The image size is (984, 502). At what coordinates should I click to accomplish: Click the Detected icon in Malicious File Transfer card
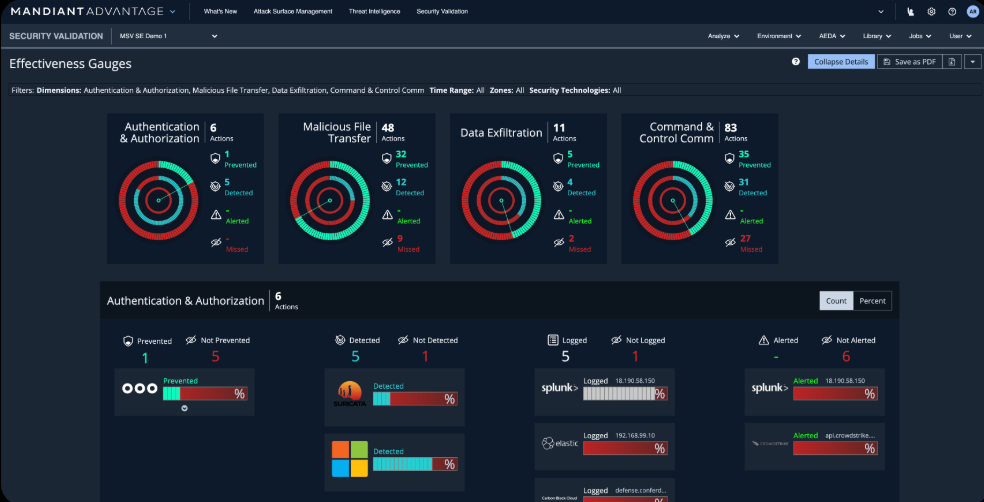[387, 186]
